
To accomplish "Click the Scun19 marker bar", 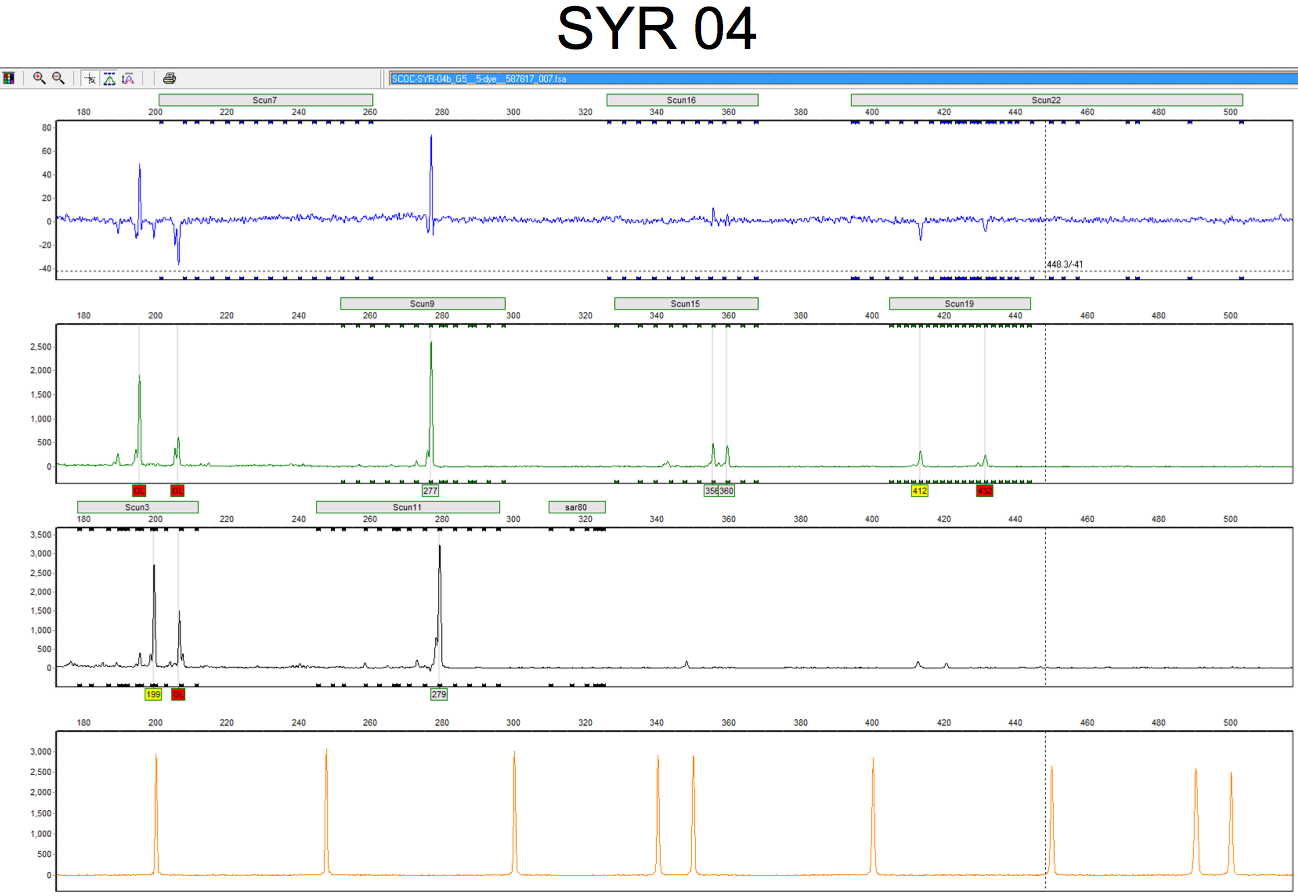I will tap(959, 304).
